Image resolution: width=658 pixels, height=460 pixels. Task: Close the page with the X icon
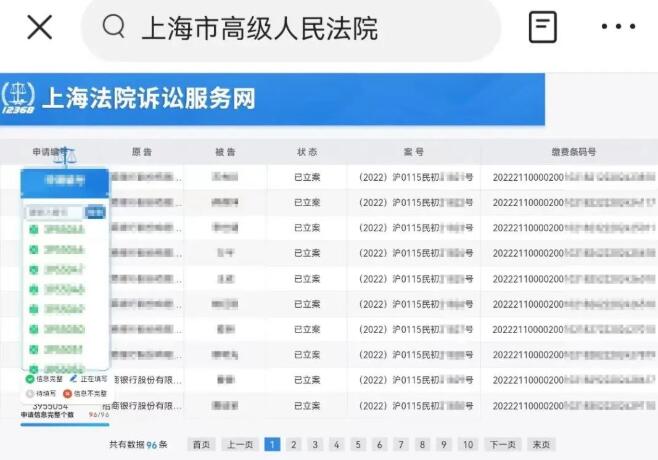[39, 27]
